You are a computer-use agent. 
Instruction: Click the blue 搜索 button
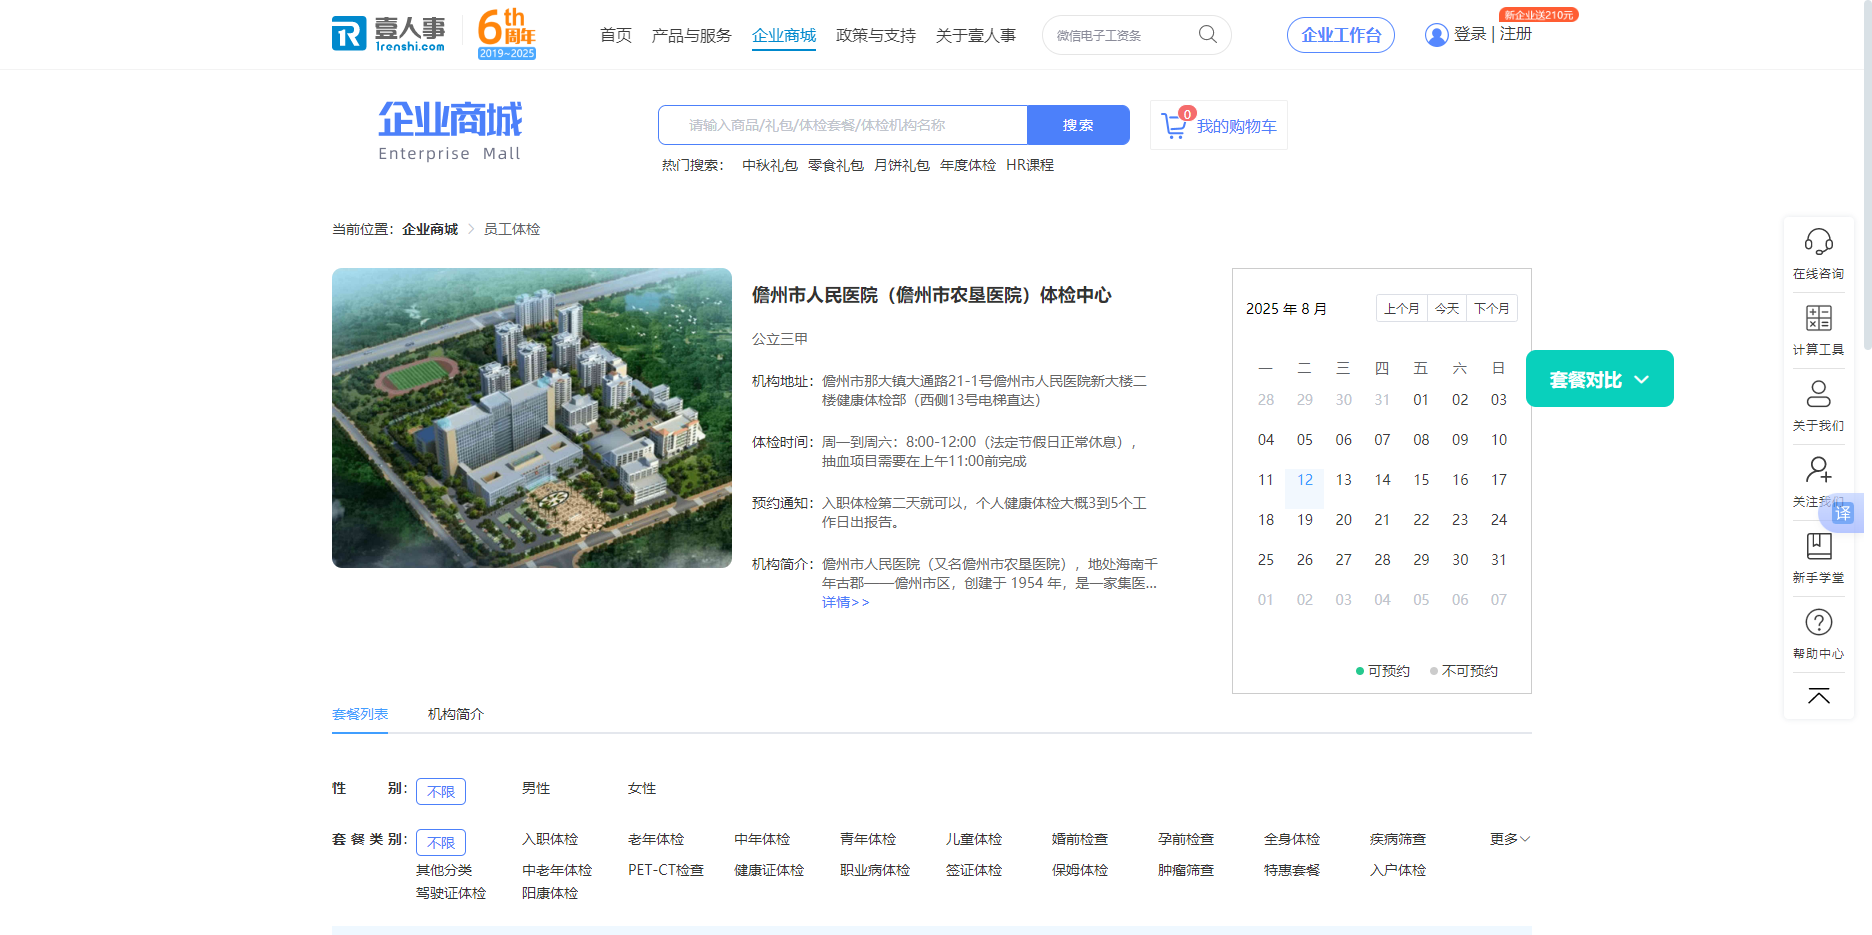[x=1078, y=125]
